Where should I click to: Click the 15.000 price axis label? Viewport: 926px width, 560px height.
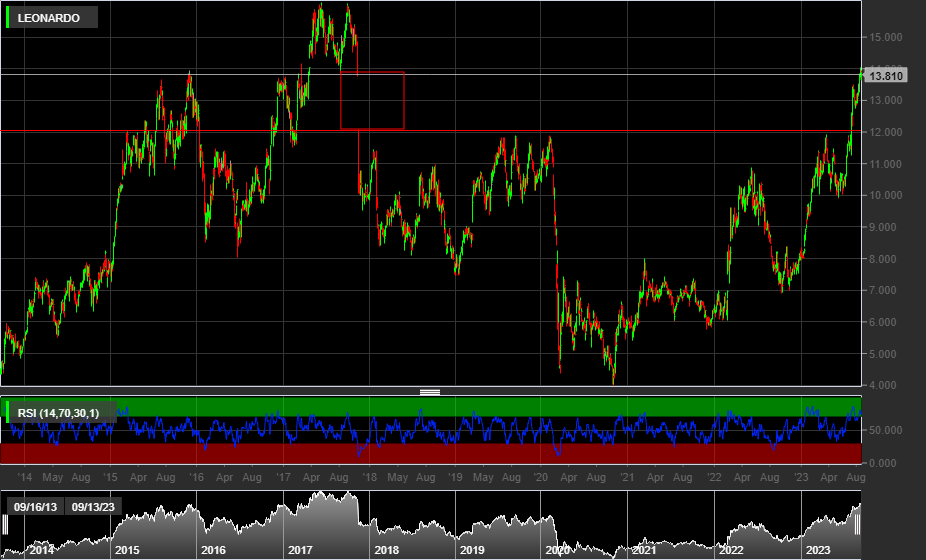[x=885, y=37]
